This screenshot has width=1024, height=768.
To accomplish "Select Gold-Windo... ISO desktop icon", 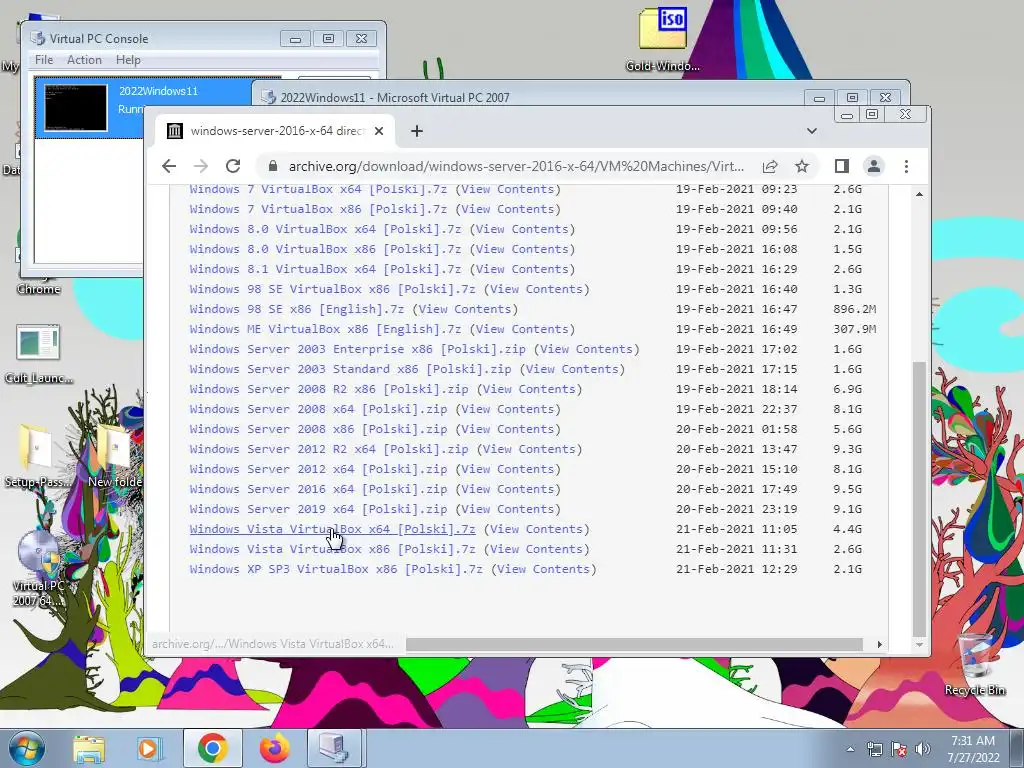I will (663, 39).
